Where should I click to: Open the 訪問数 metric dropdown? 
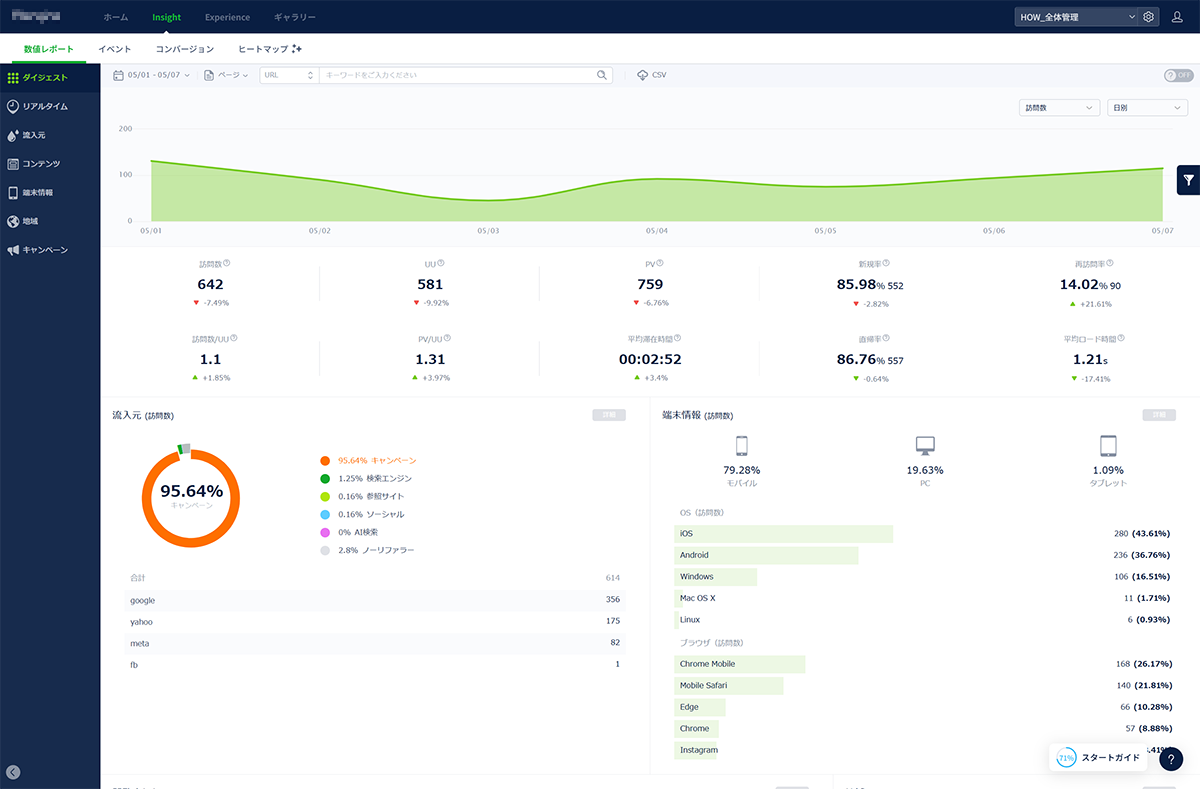click(1058, 107)
